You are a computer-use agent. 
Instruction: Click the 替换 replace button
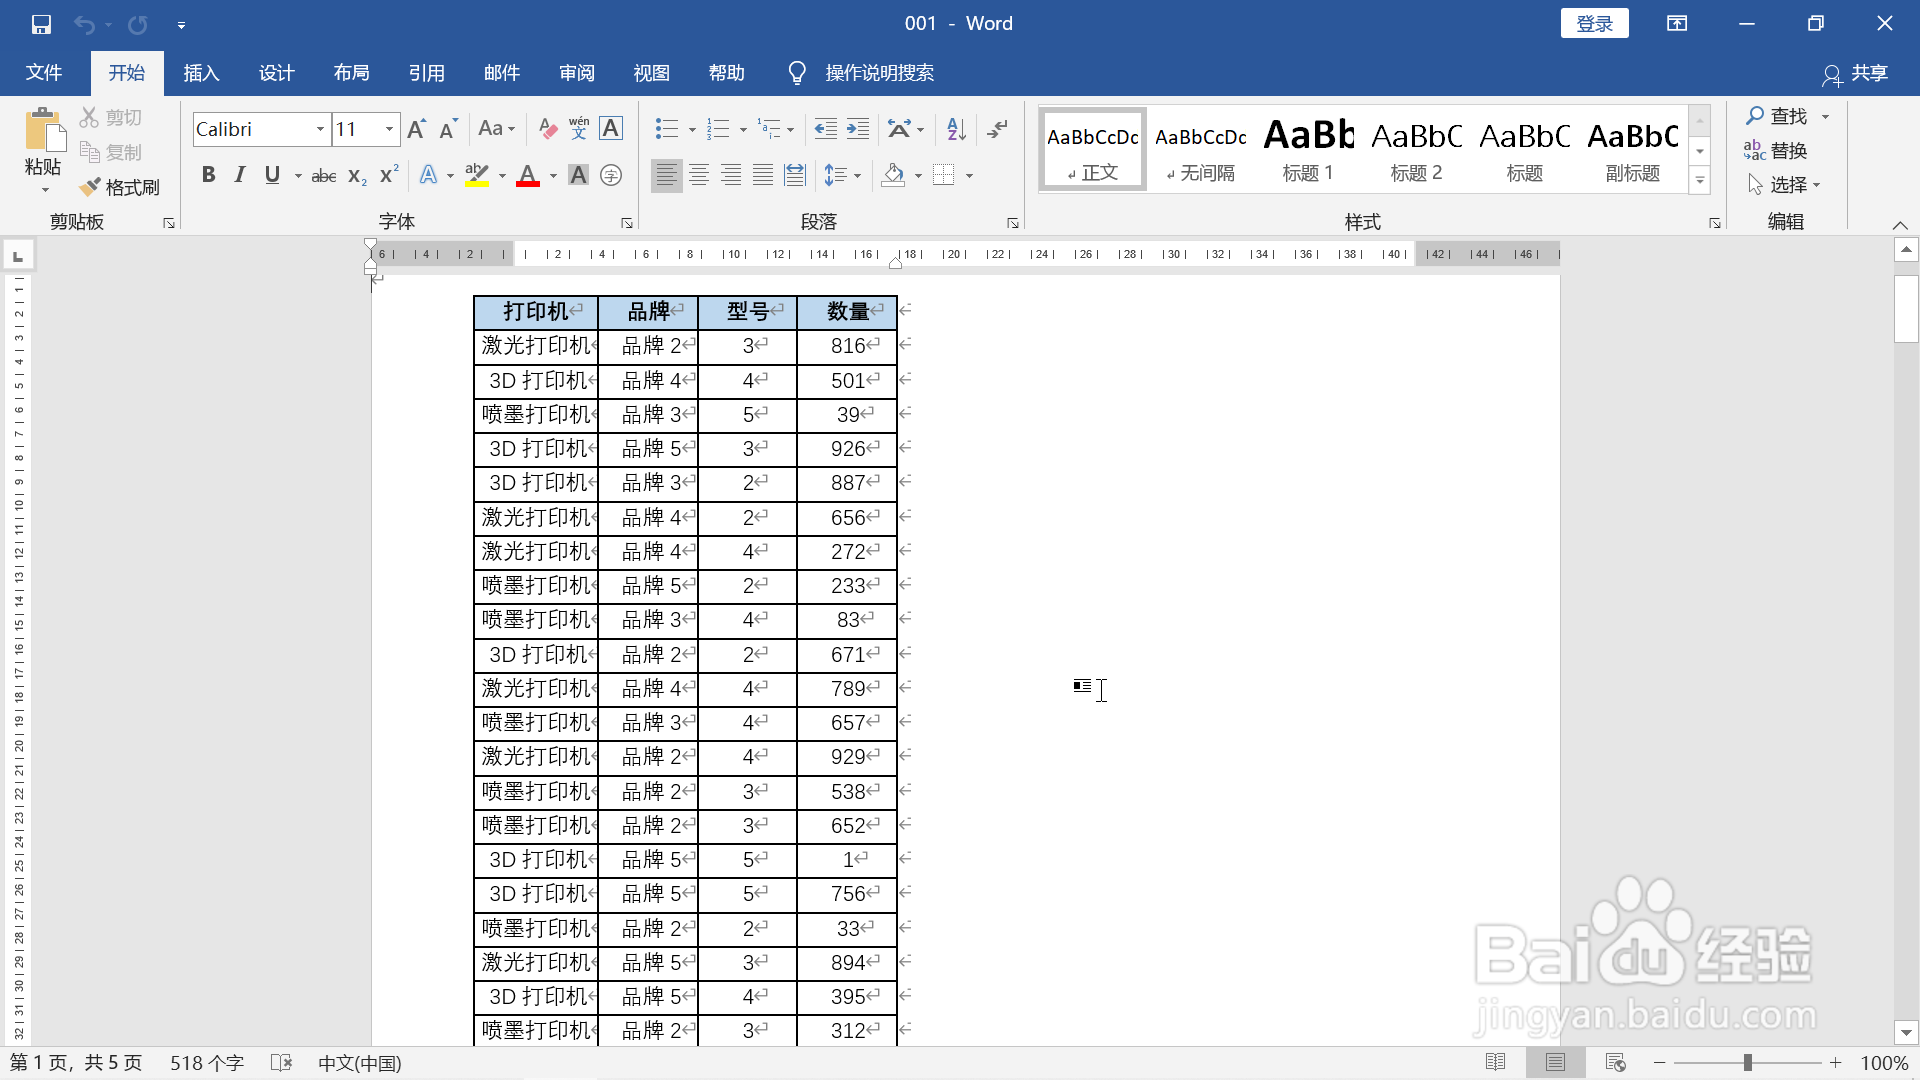click(x=1776, y=151)
